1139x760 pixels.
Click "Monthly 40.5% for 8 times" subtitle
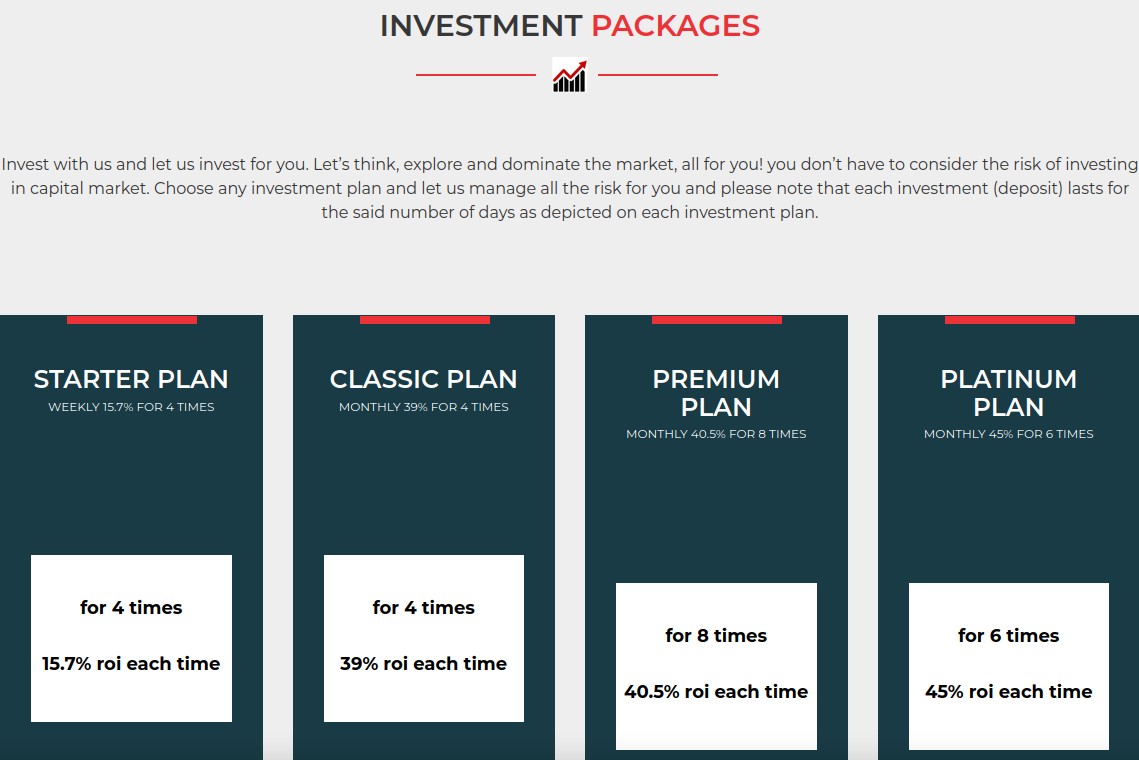tap(716, 434)
